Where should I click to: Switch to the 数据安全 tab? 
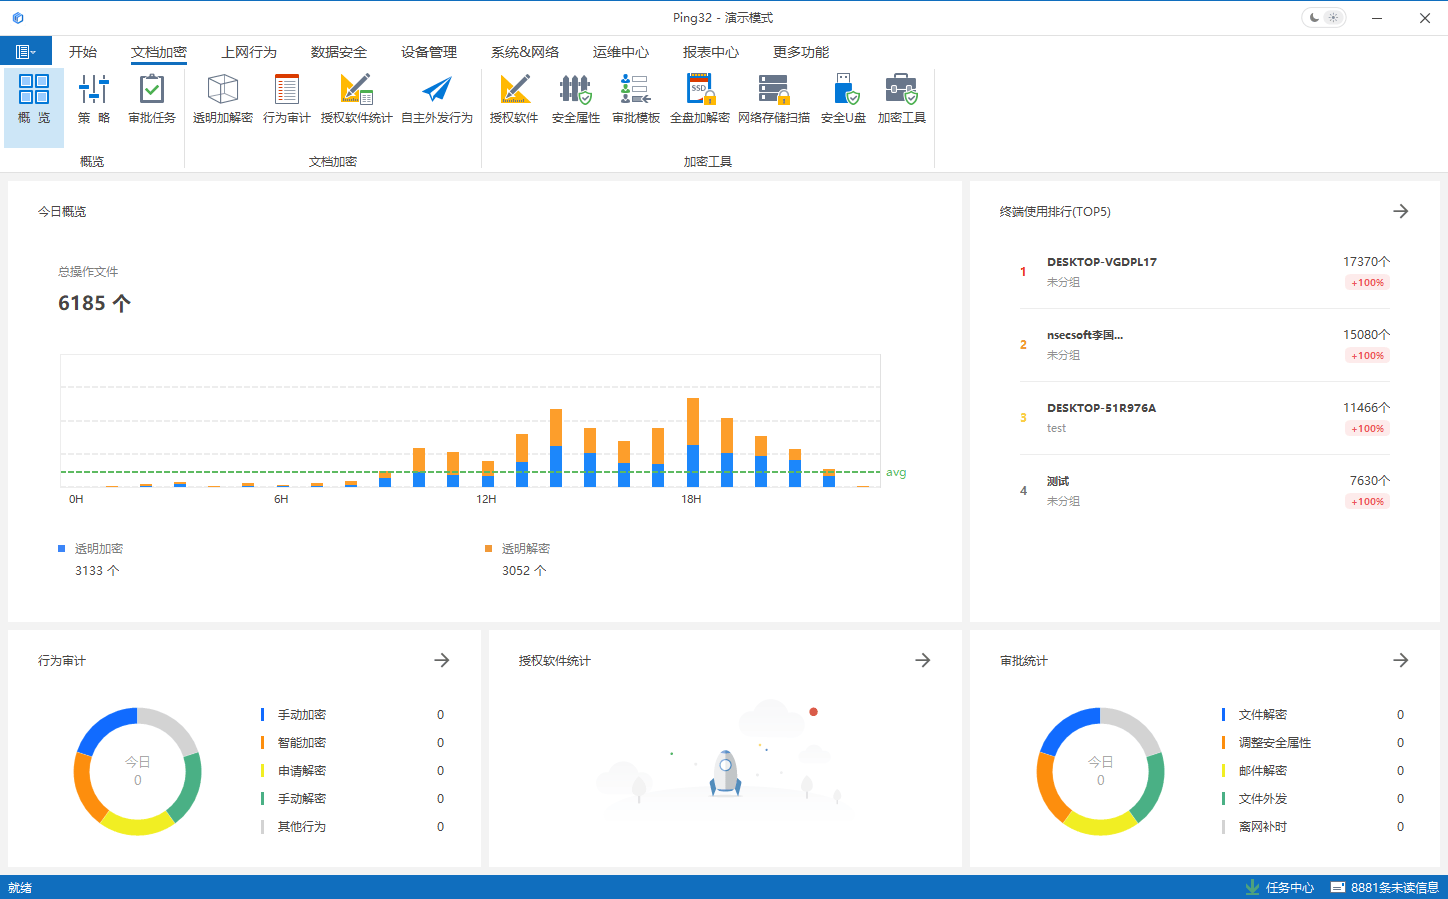(x=338, y=52)
